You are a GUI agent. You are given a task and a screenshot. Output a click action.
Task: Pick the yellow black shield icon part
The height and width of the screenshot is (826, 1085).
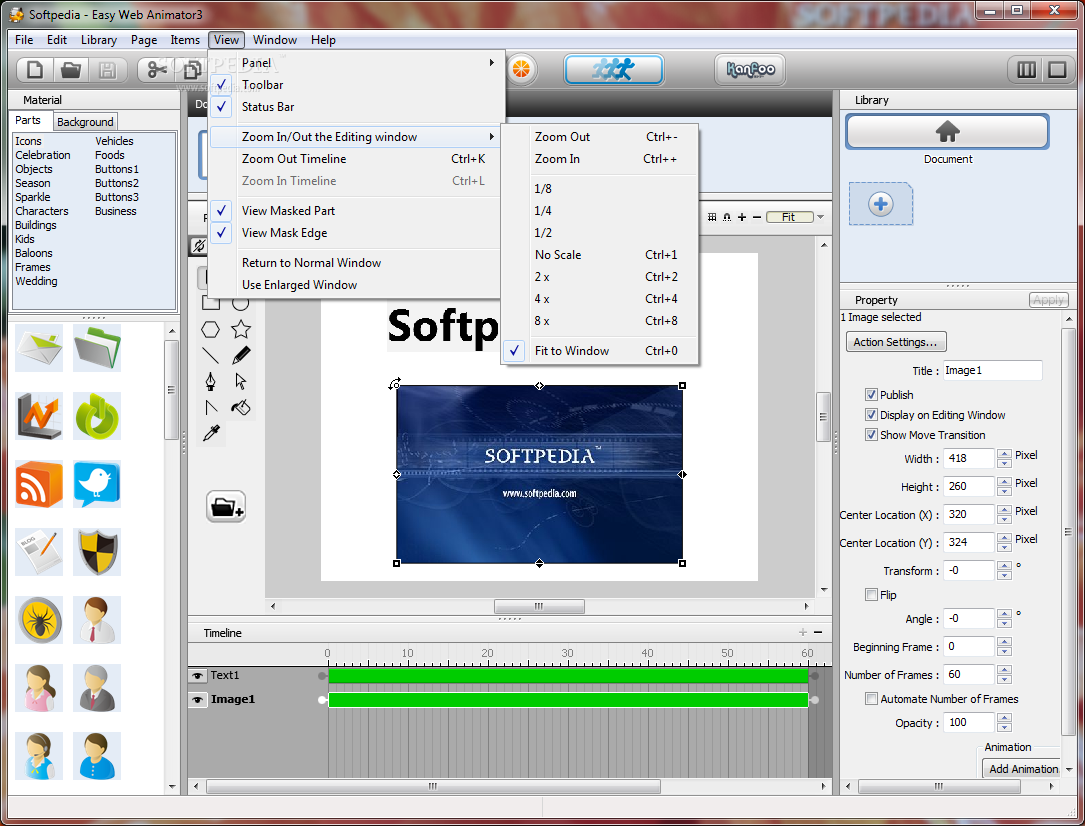97,552
